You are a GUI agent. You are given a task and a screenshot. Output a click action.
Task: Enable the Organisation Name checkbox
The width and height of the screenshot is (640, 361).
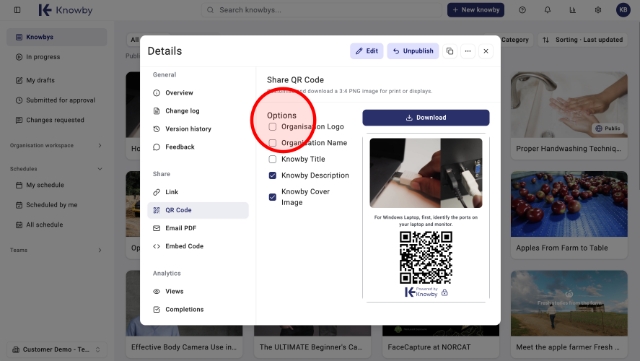(273, 143)
